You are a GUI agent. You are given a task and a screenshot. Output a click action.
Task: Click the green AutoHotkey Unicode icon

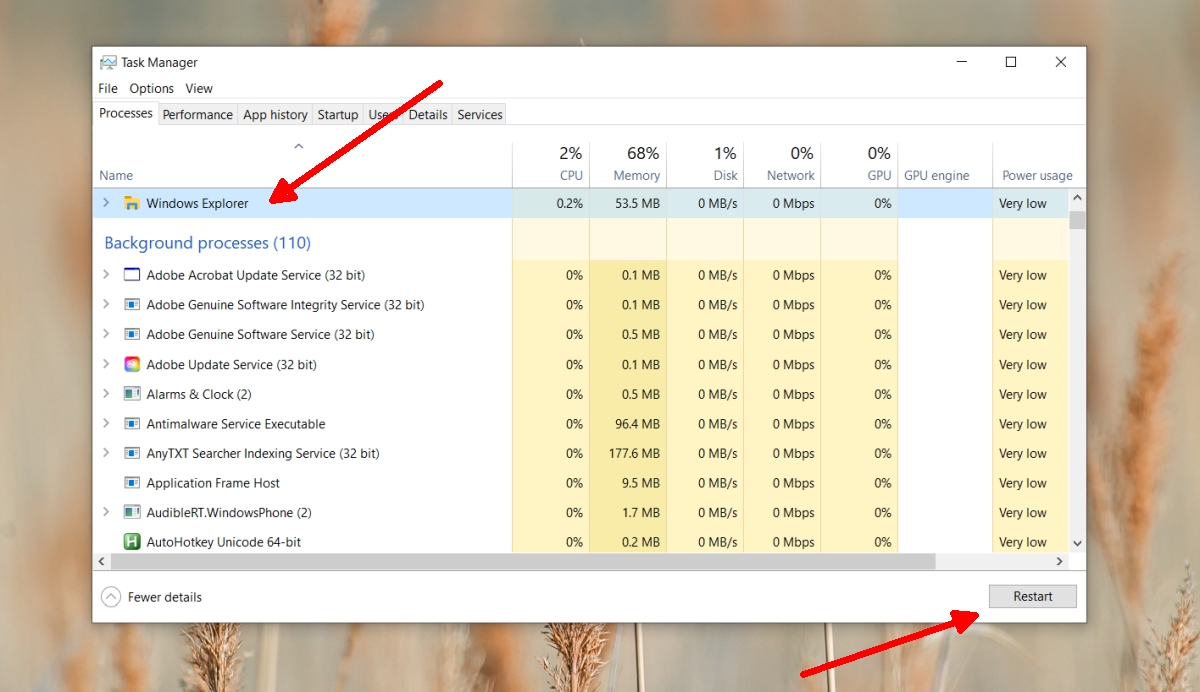[x=131, y=542]
